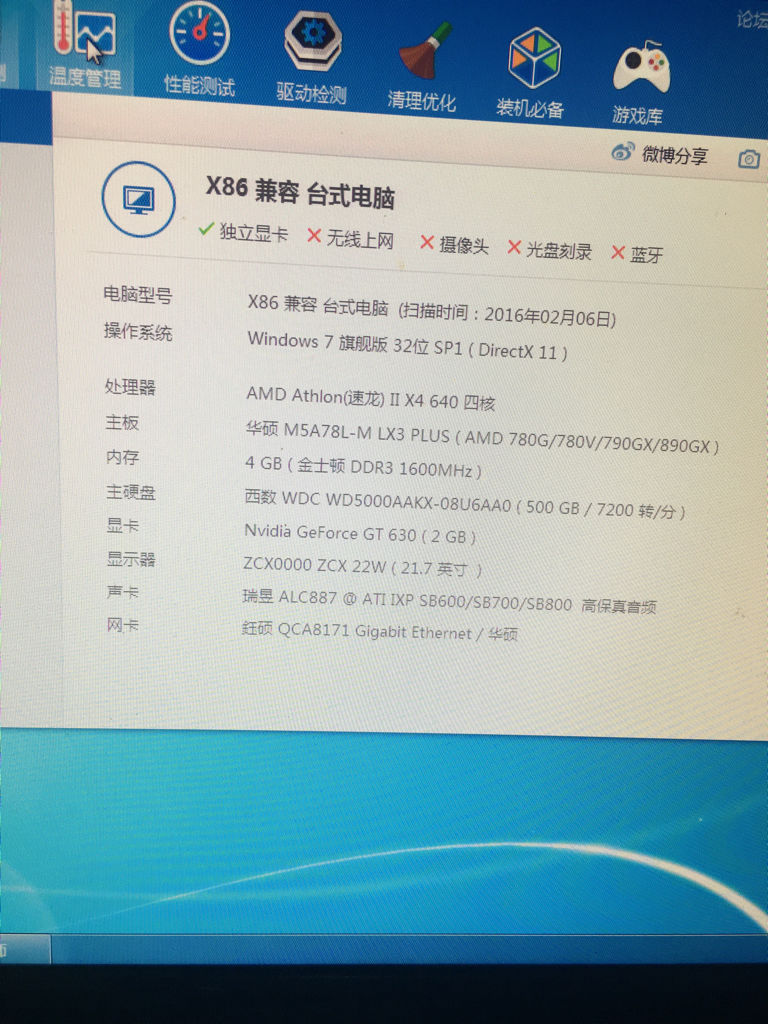The height and width of the screenshot is (1024, 768).
Task: Click the 独立显卡 feature label
Action: (253, 232)
